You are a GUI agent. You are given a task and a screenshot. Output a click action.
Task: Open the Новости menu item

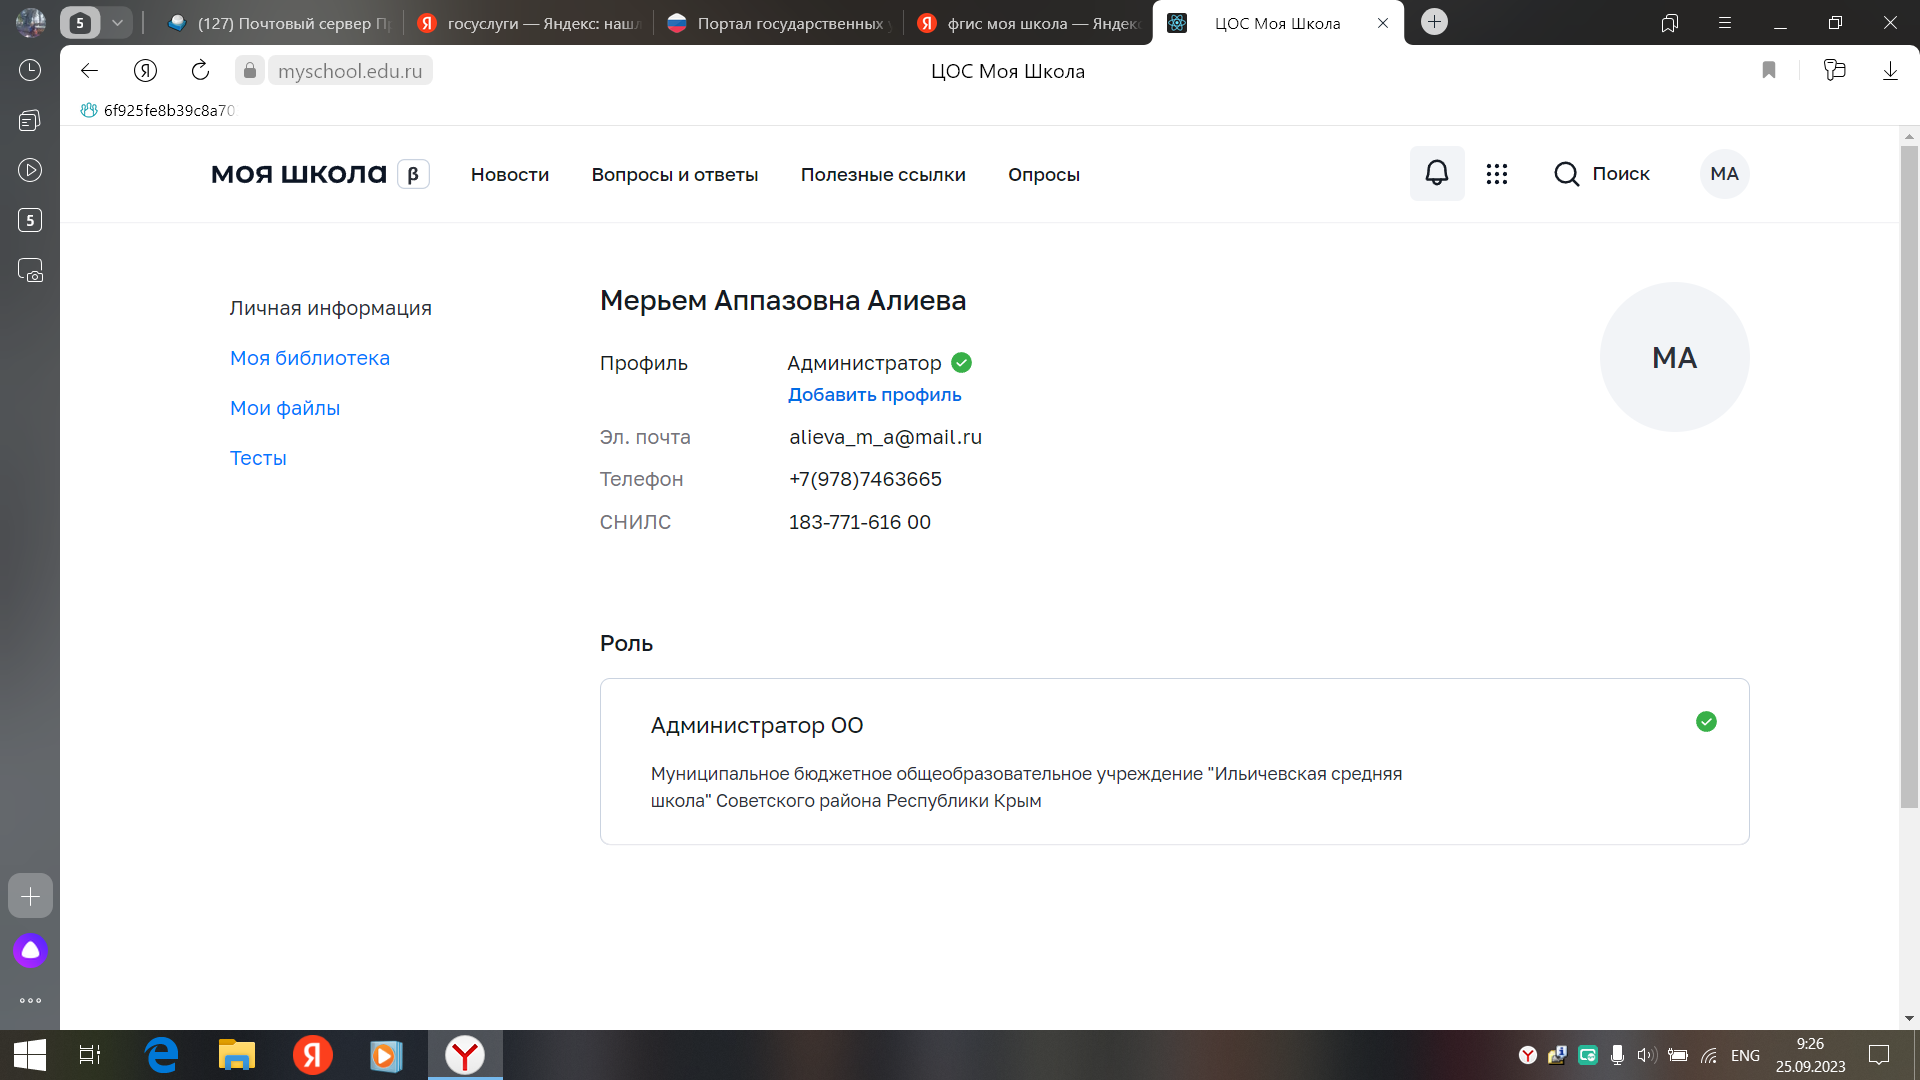coord(509,174)
